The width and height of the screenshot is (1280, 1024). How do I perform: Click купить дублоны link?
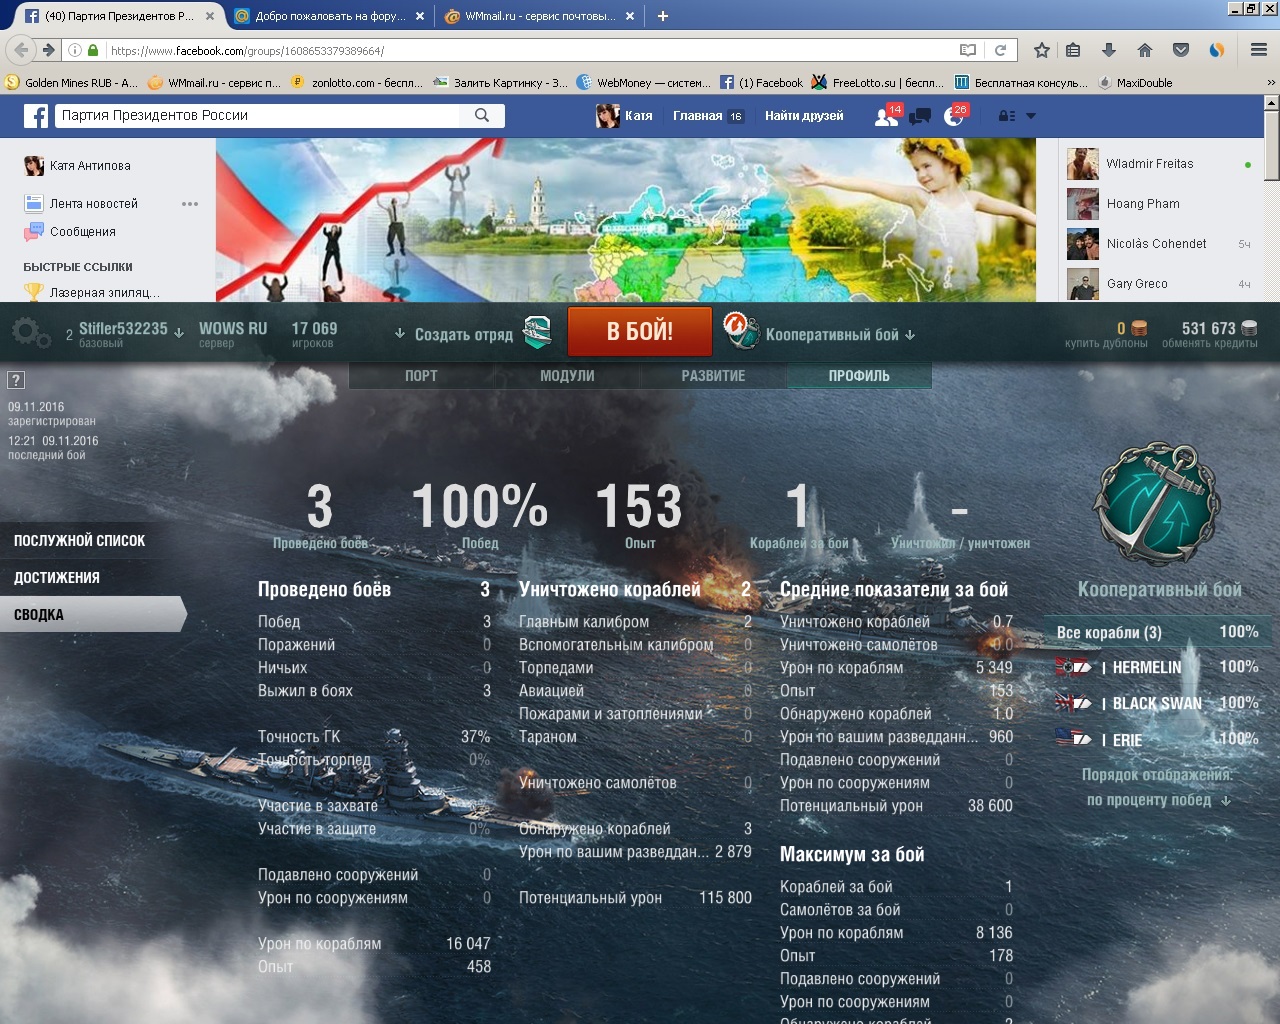coord(1106,344)
